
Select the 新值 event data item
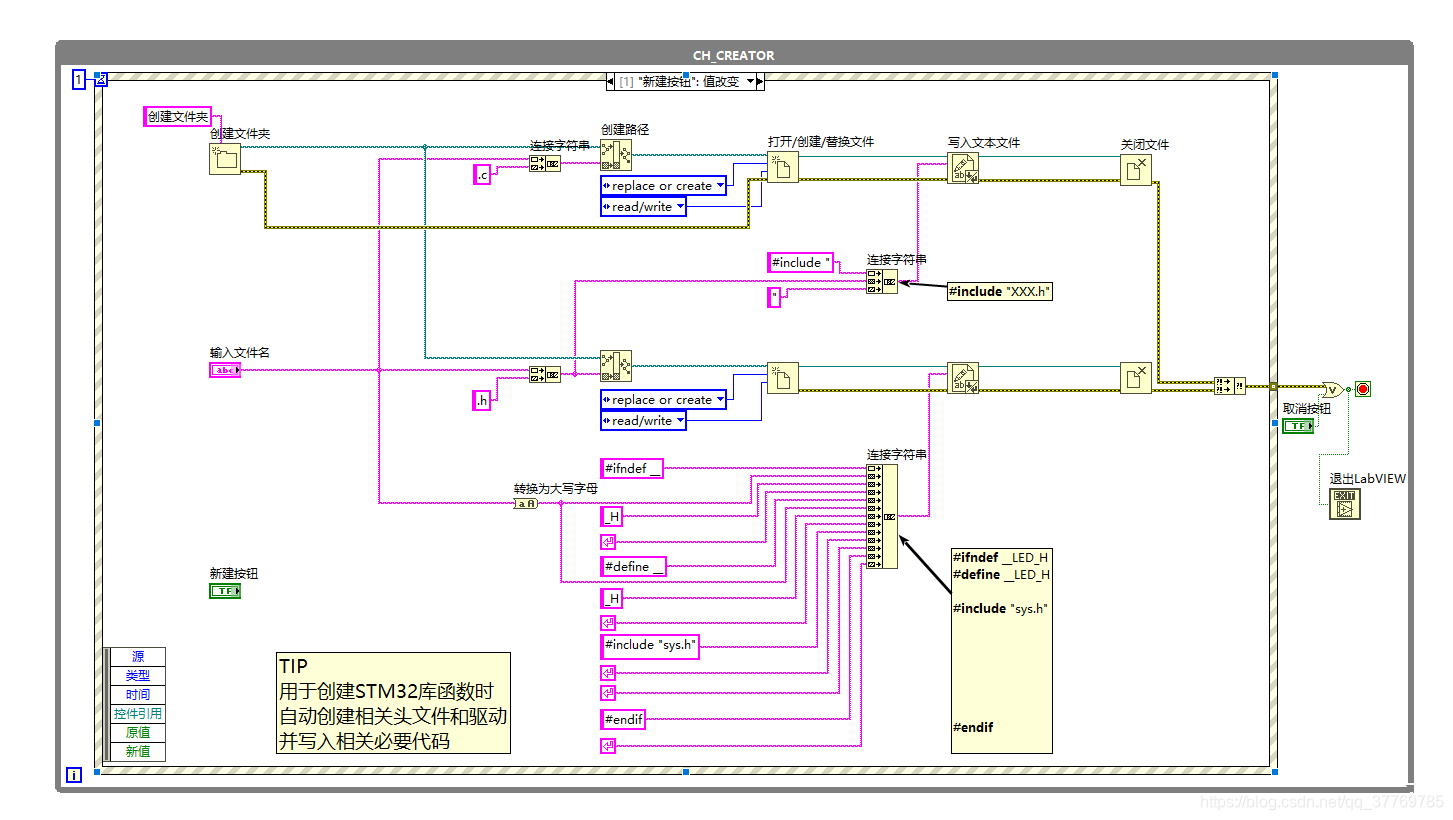tap(138, 752)
